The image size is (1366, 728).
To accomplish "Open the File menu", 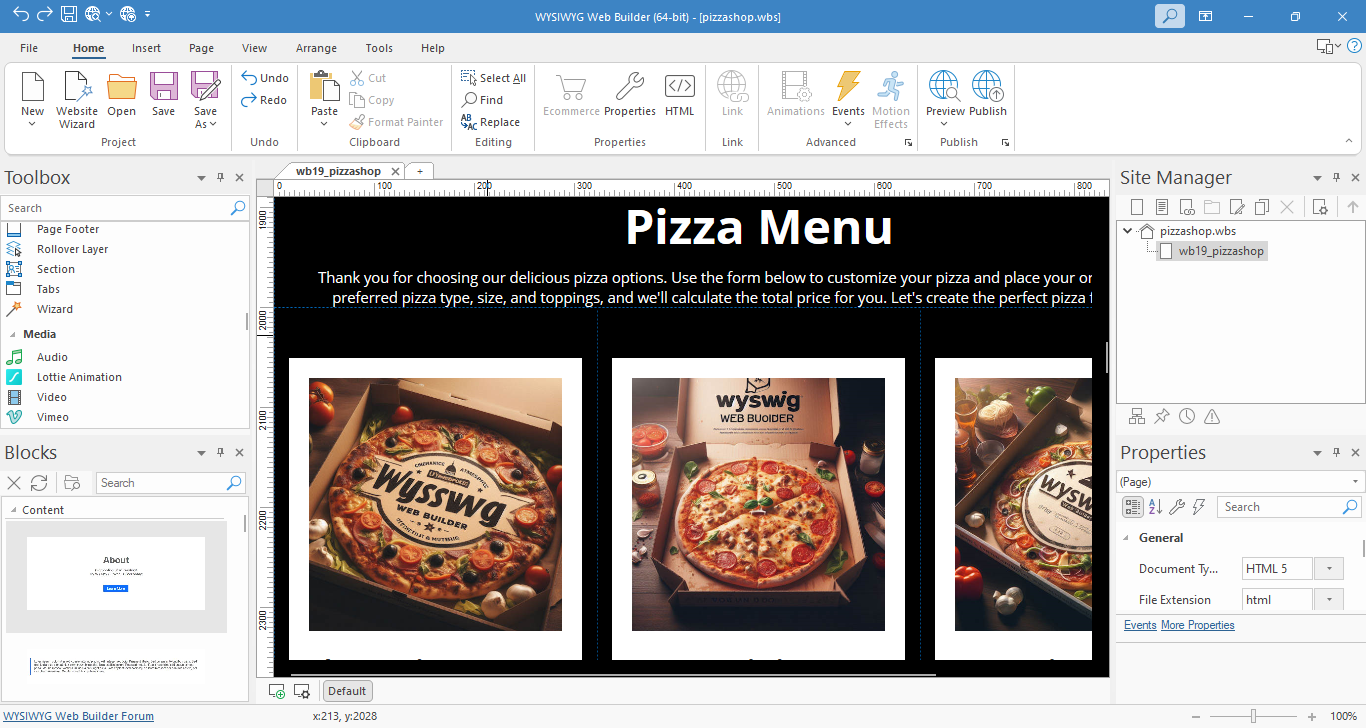I will pyautogui.click(x=29, y=48).
